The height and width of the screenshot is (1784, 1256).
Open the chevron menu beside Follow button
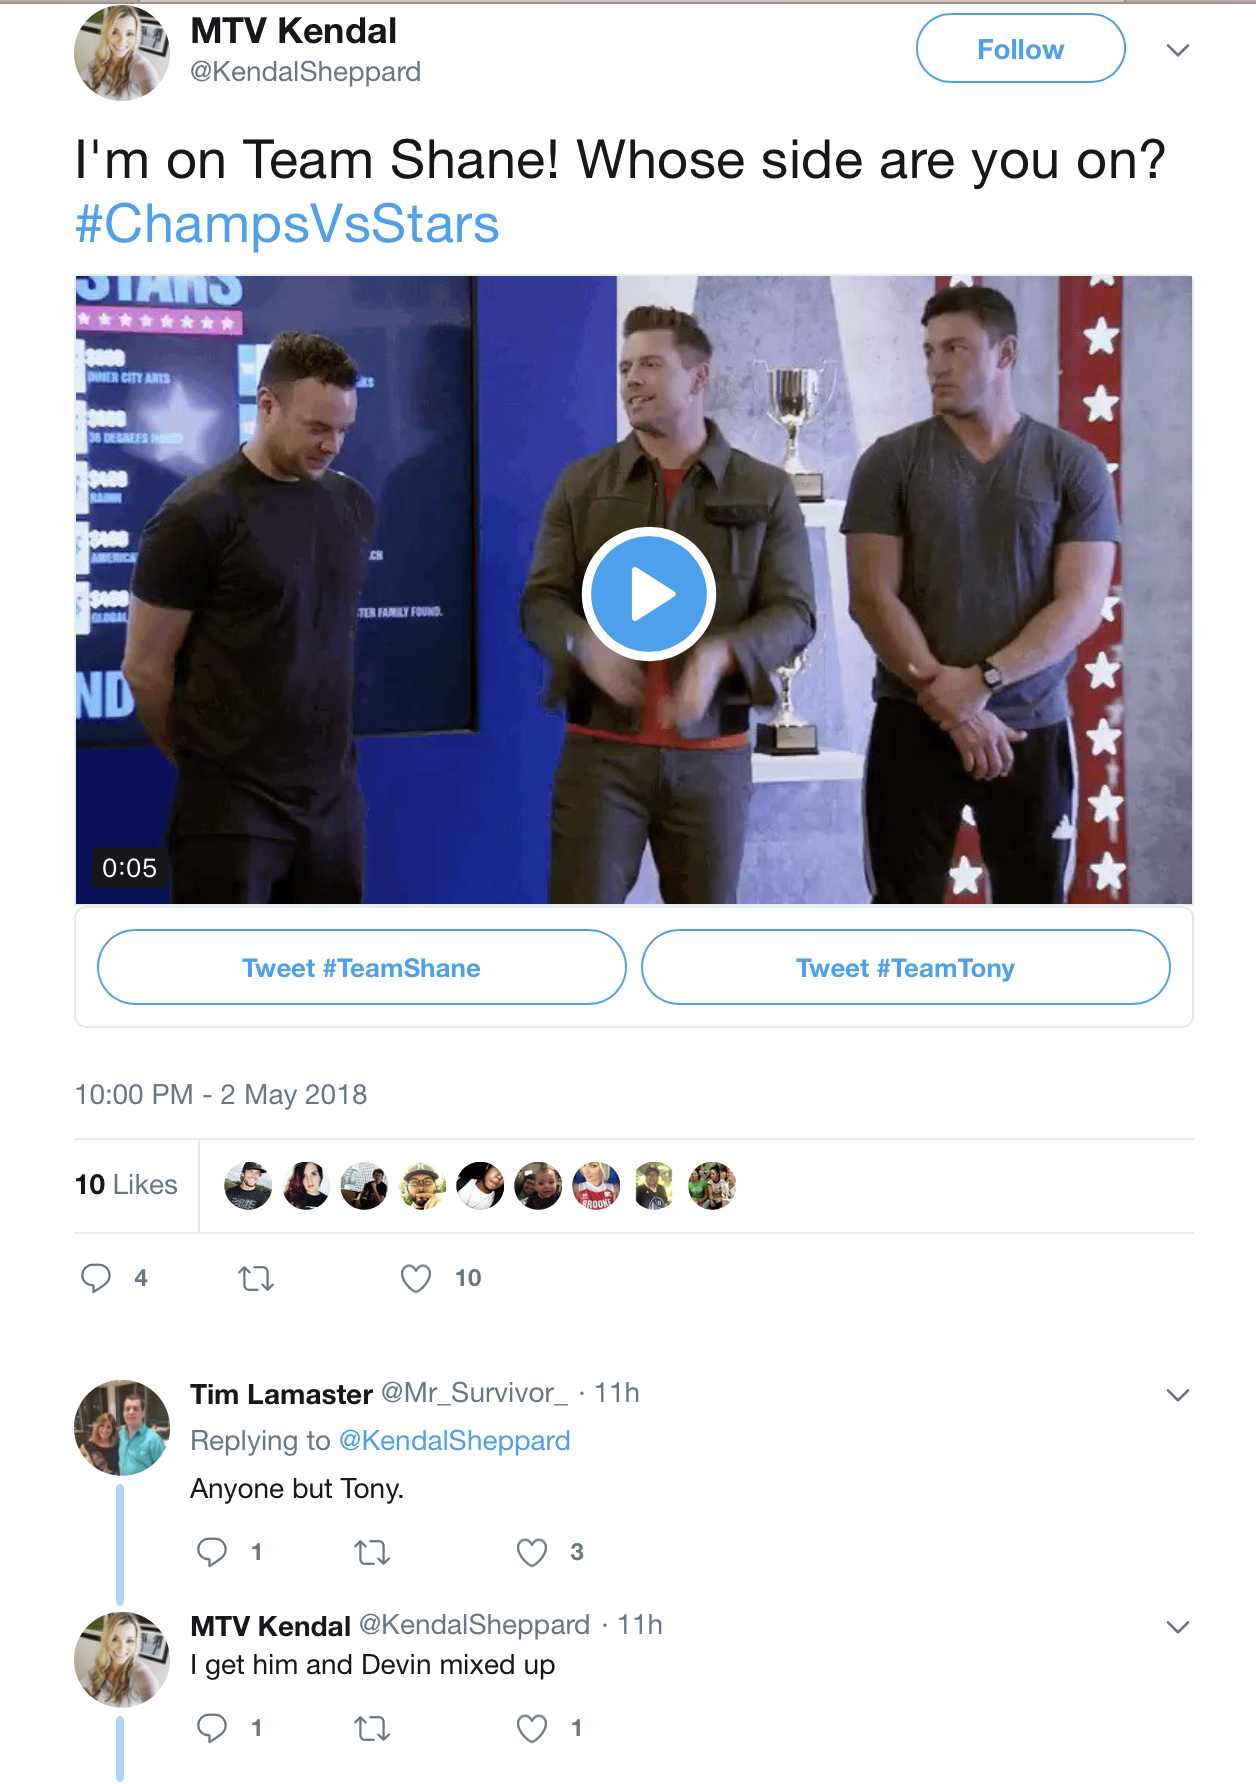click(x=1178, y=50)
